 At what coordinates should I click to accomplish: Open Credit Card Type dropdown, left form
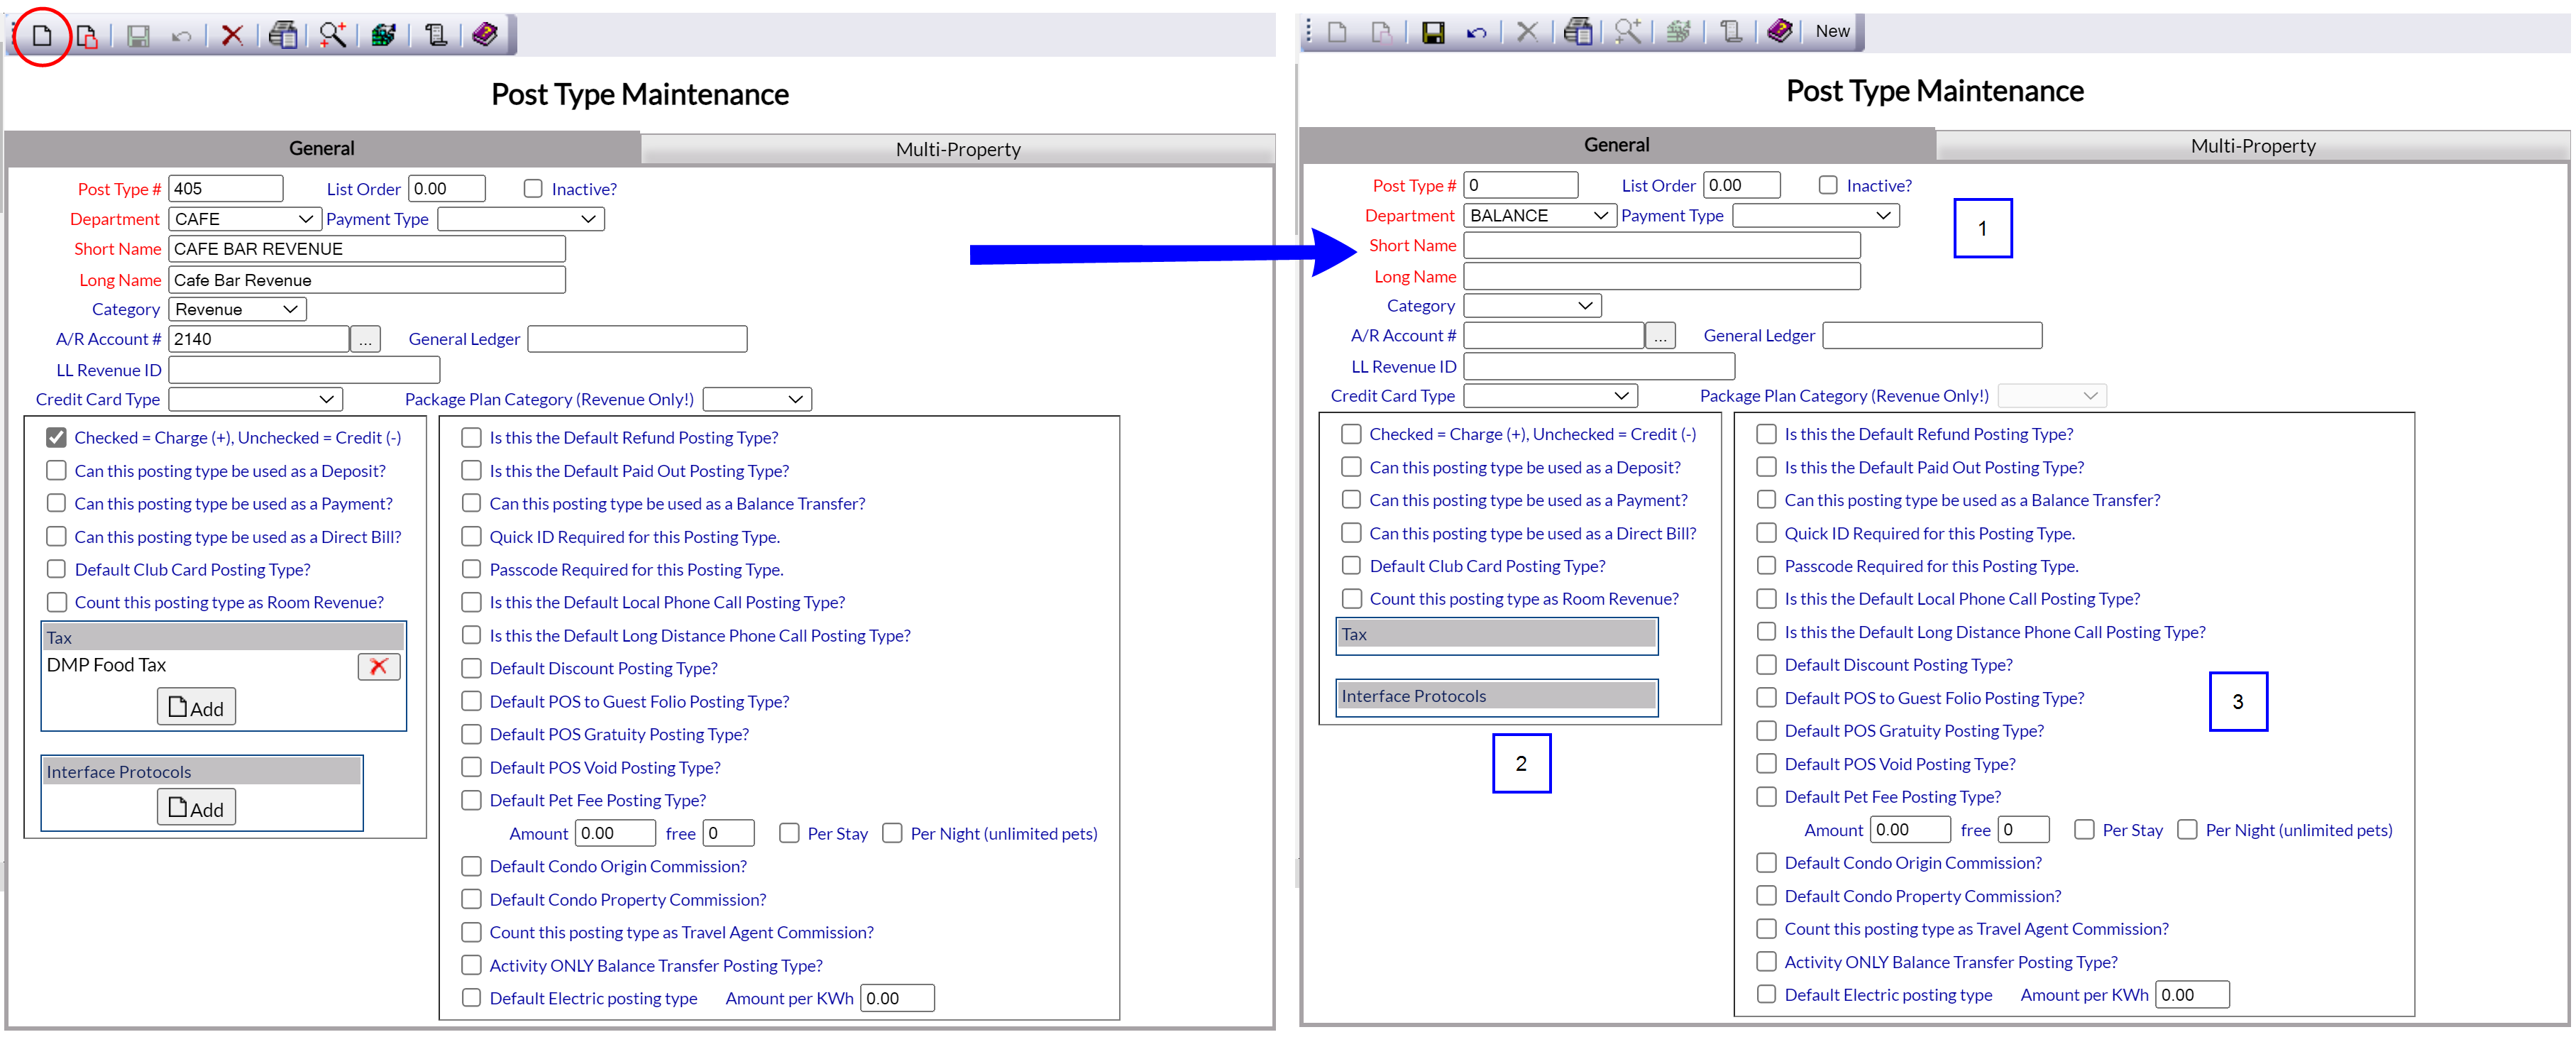[x=256, y=400]
